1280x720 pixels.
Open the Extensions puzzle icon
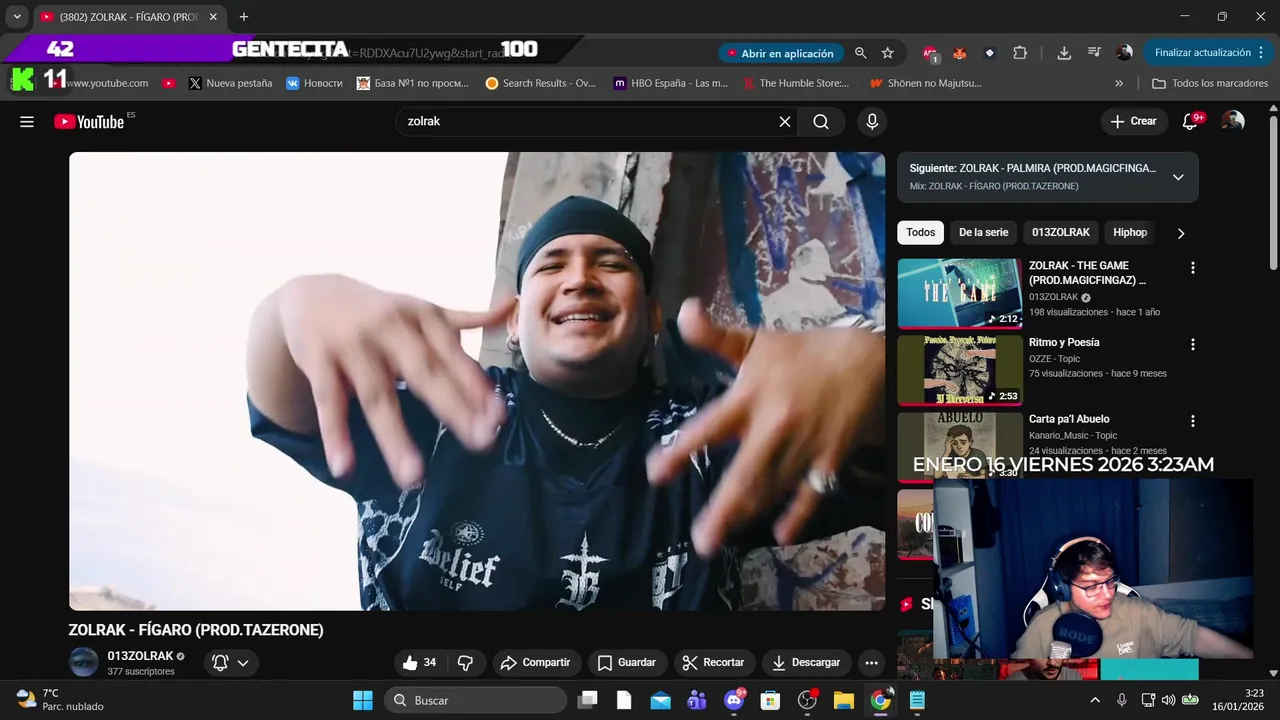point(1020,53)
